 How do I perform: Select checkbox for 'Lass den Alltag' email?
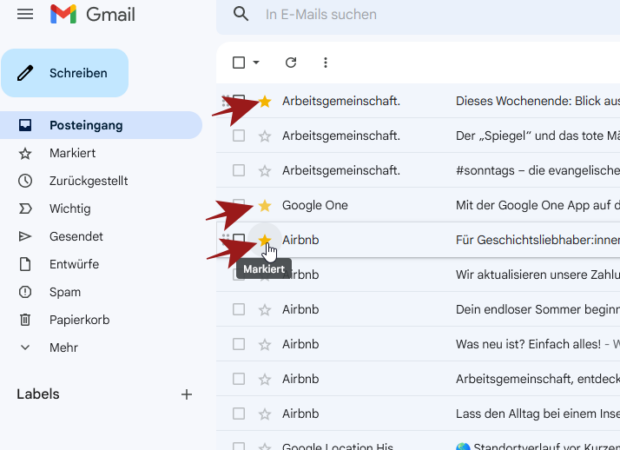pos(239,414)
